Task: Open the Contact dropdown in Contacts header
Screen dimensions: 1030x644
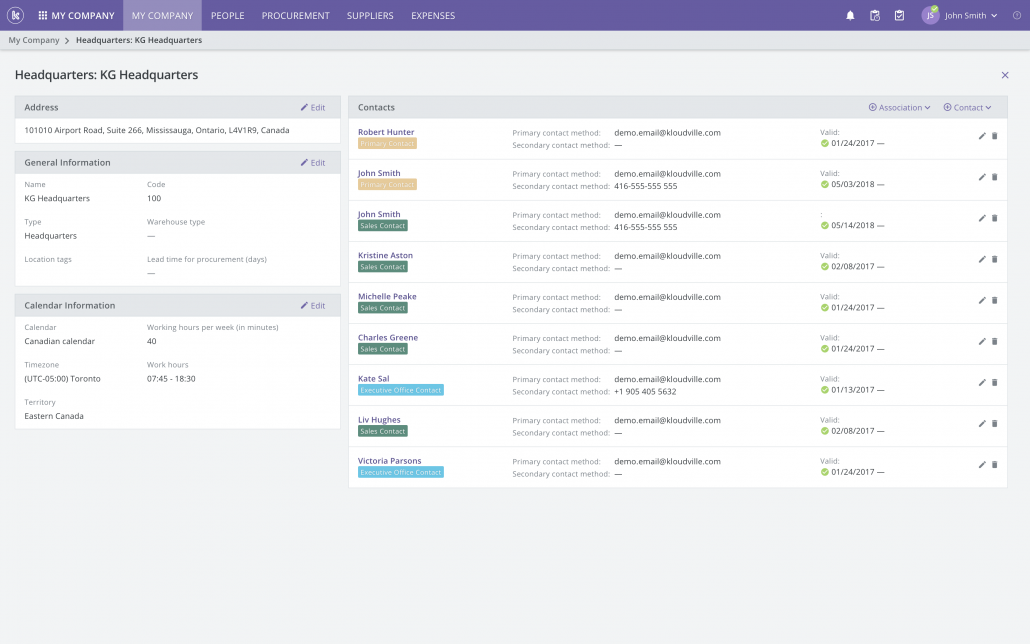Action: [x=967, y=107]
